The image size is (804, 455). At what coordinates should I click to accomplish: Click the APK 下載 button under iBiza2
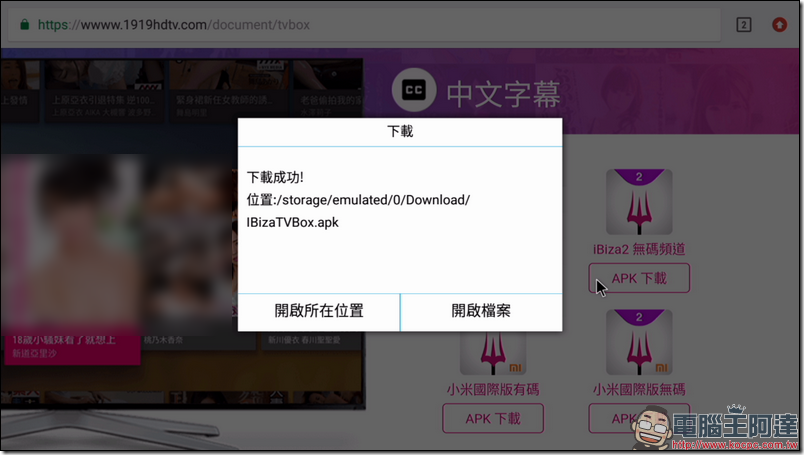pyautogui.click(x=639, y=278)
